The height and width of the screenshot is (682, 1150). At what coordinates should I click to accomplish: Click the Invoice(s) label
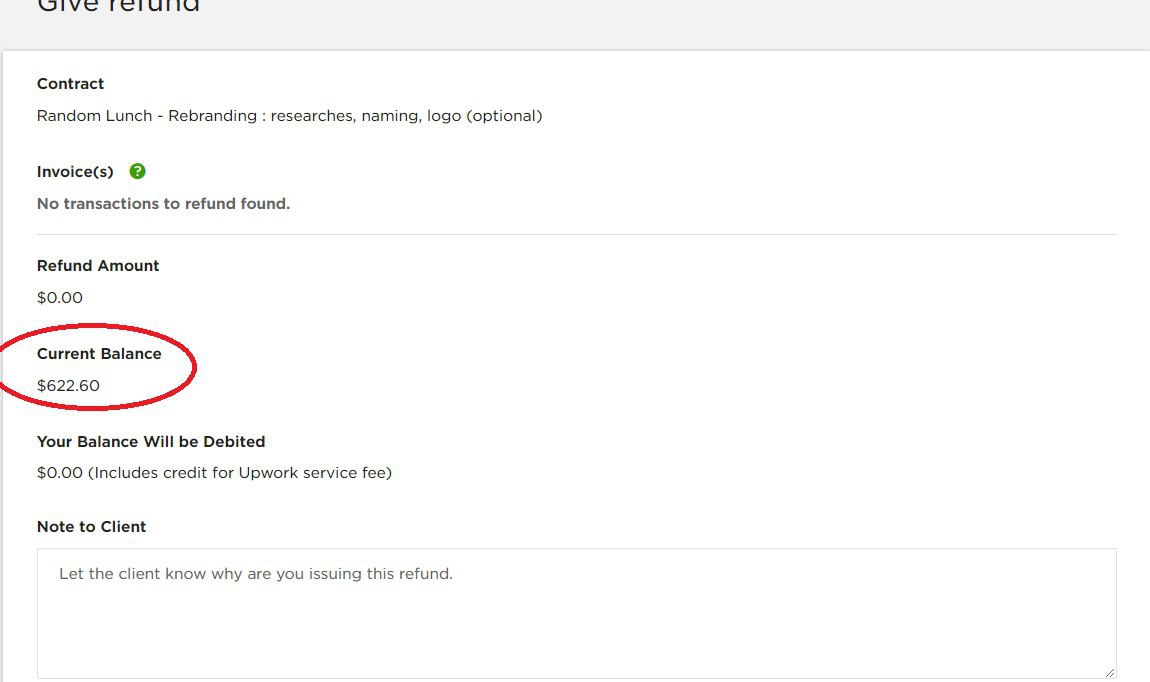coord(75,172)
